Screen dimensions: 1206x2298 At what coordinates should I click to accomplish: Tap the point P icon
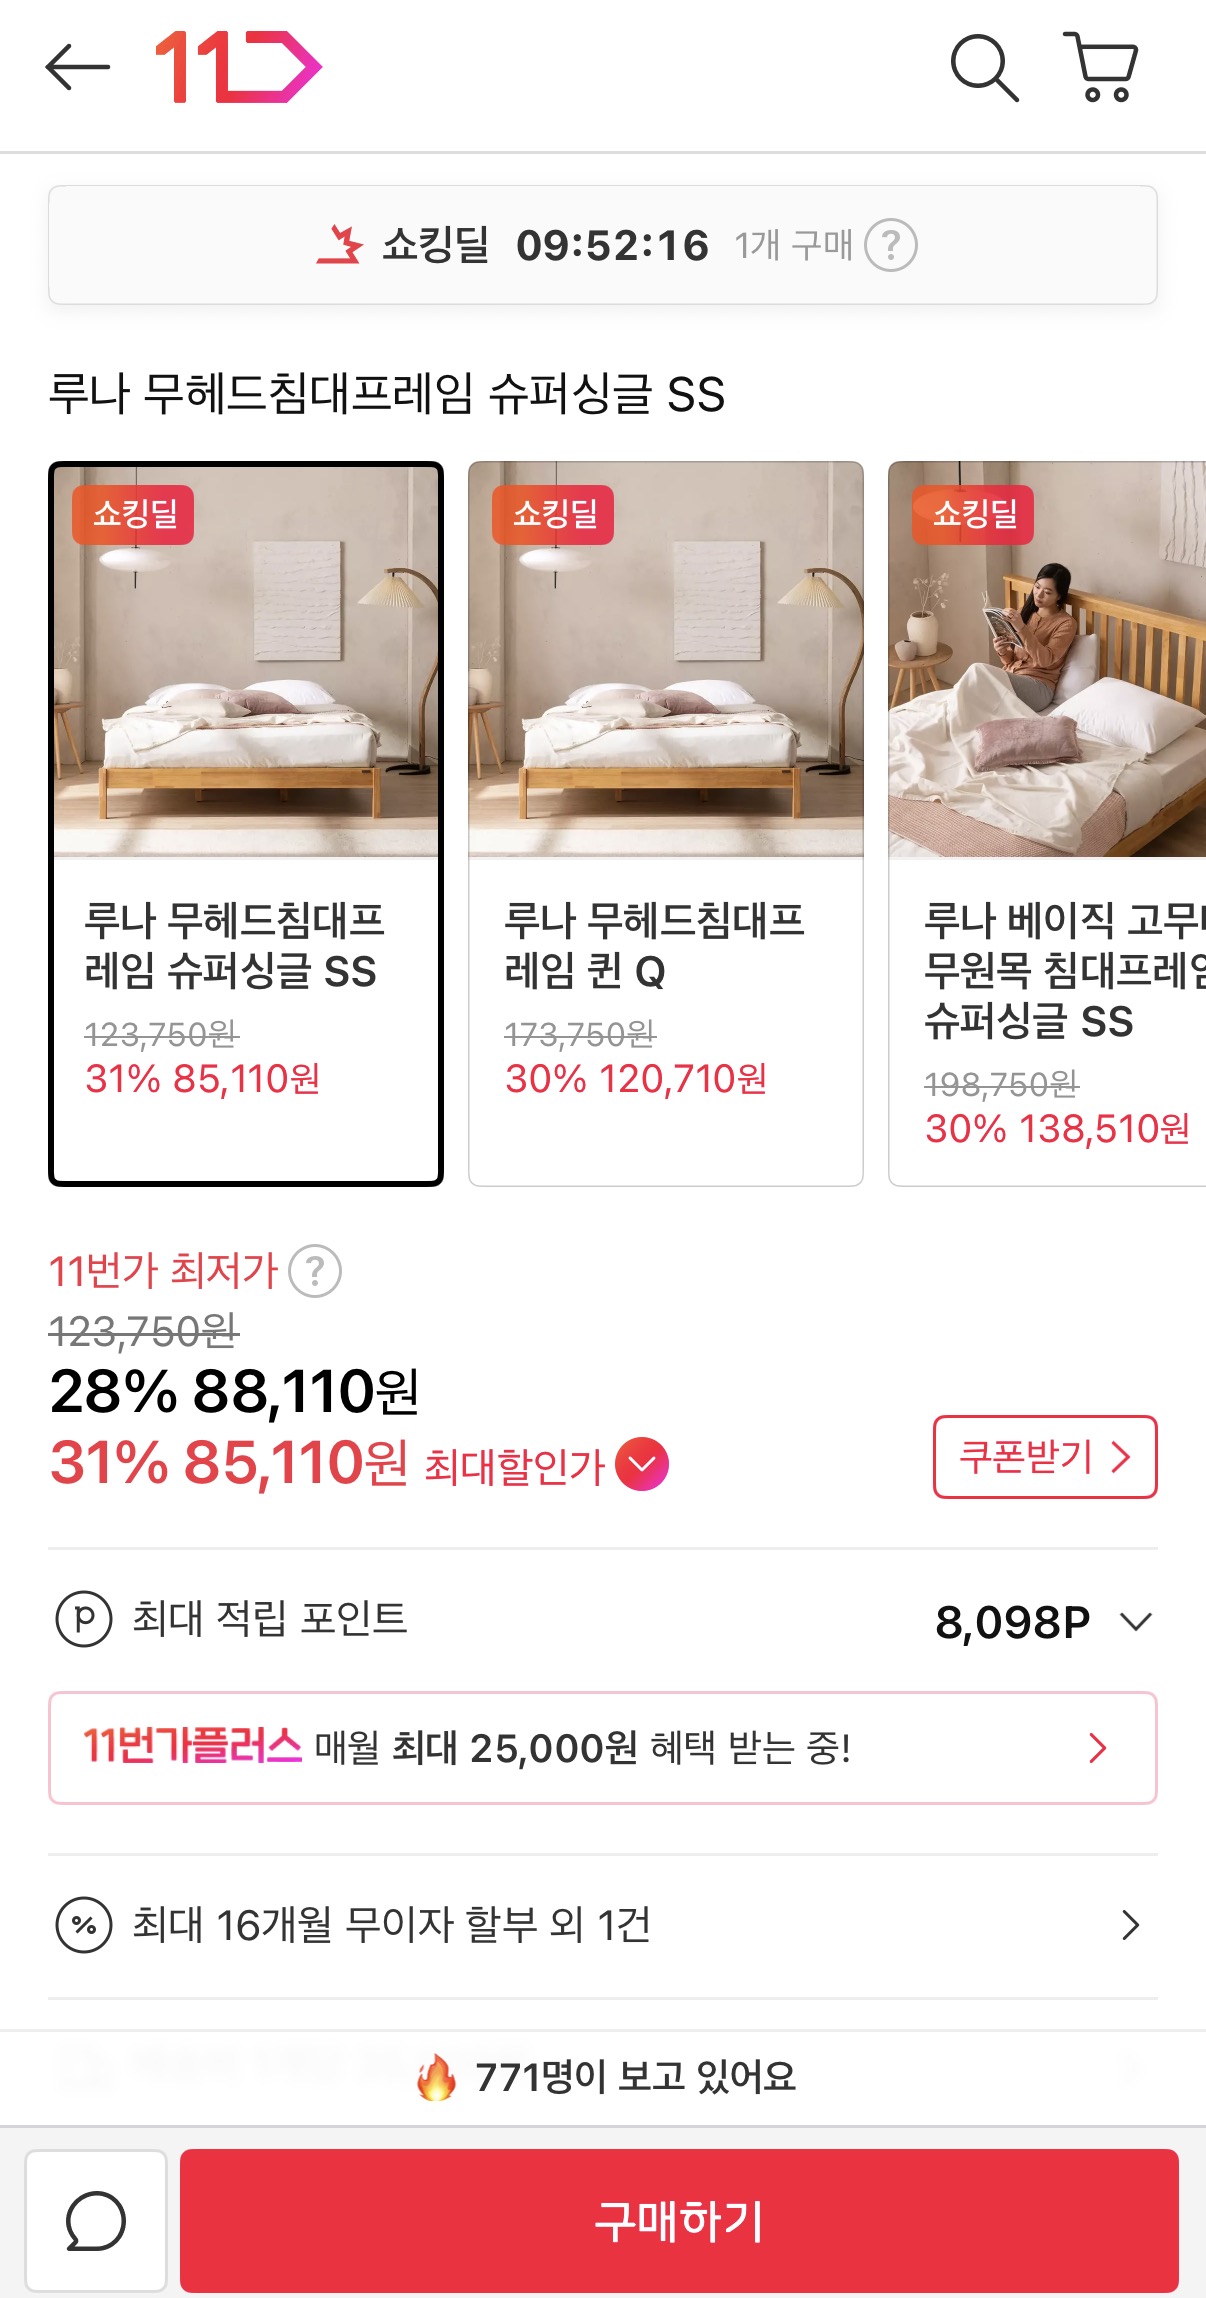[84, 1619]
